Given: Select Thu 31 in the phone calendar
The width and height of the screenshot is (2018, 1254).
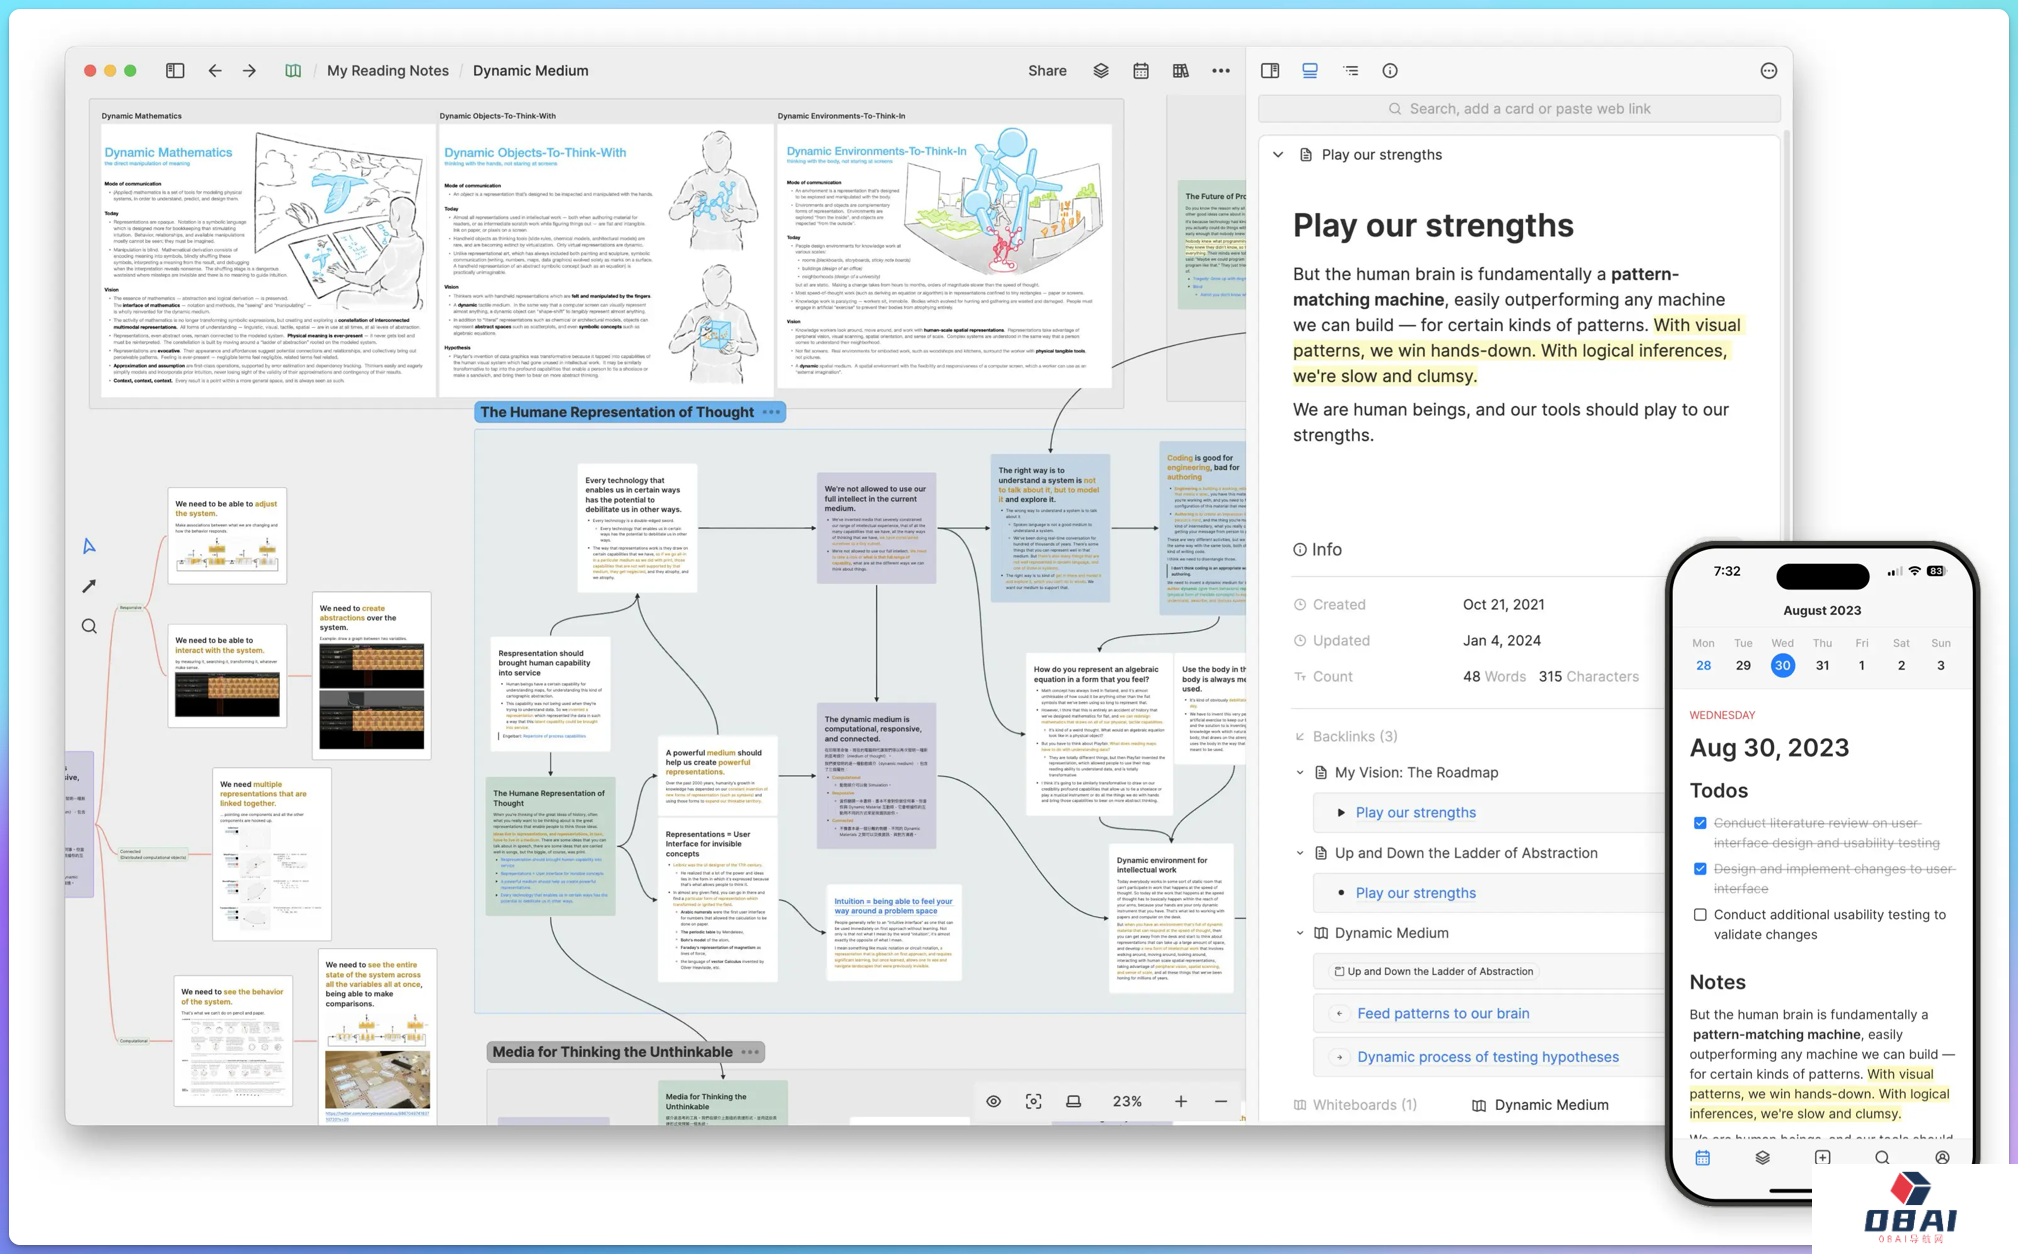Looking at the screenshot, I should [1821, 666].
